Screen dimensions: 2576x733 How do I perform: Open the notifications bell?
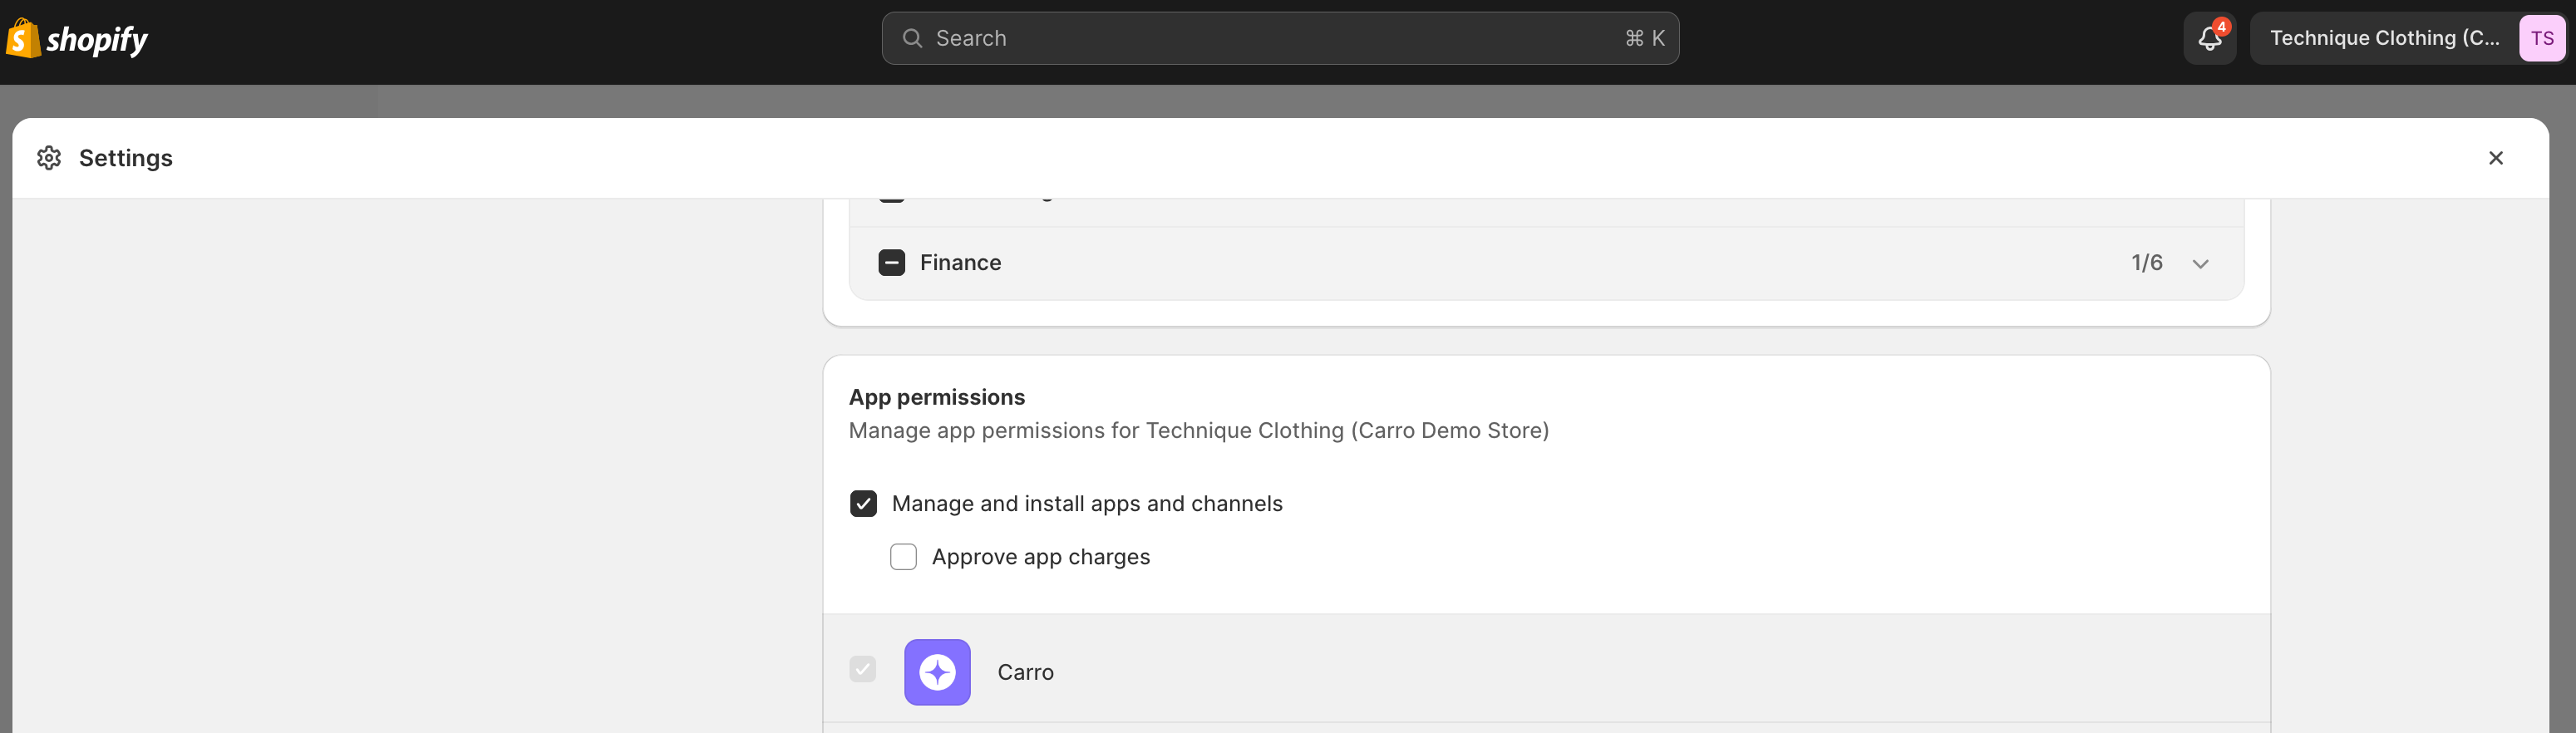(x=2208, y=39)
